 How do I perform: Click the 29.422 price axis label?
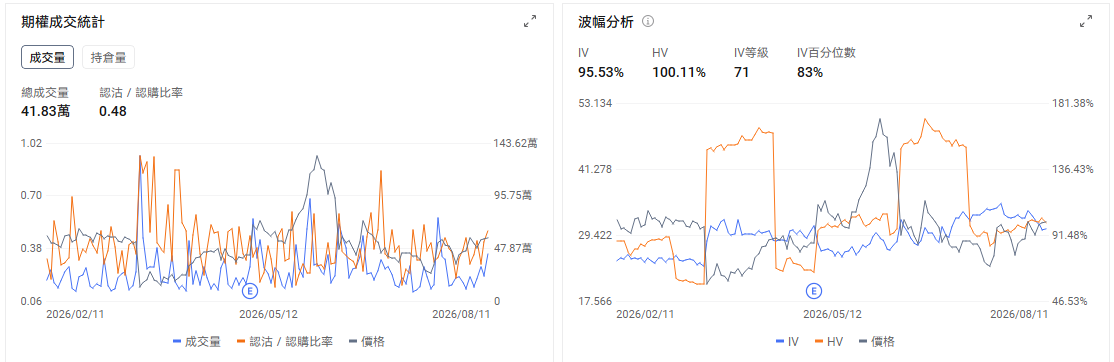pyautogui.click(x=595, y=236)
